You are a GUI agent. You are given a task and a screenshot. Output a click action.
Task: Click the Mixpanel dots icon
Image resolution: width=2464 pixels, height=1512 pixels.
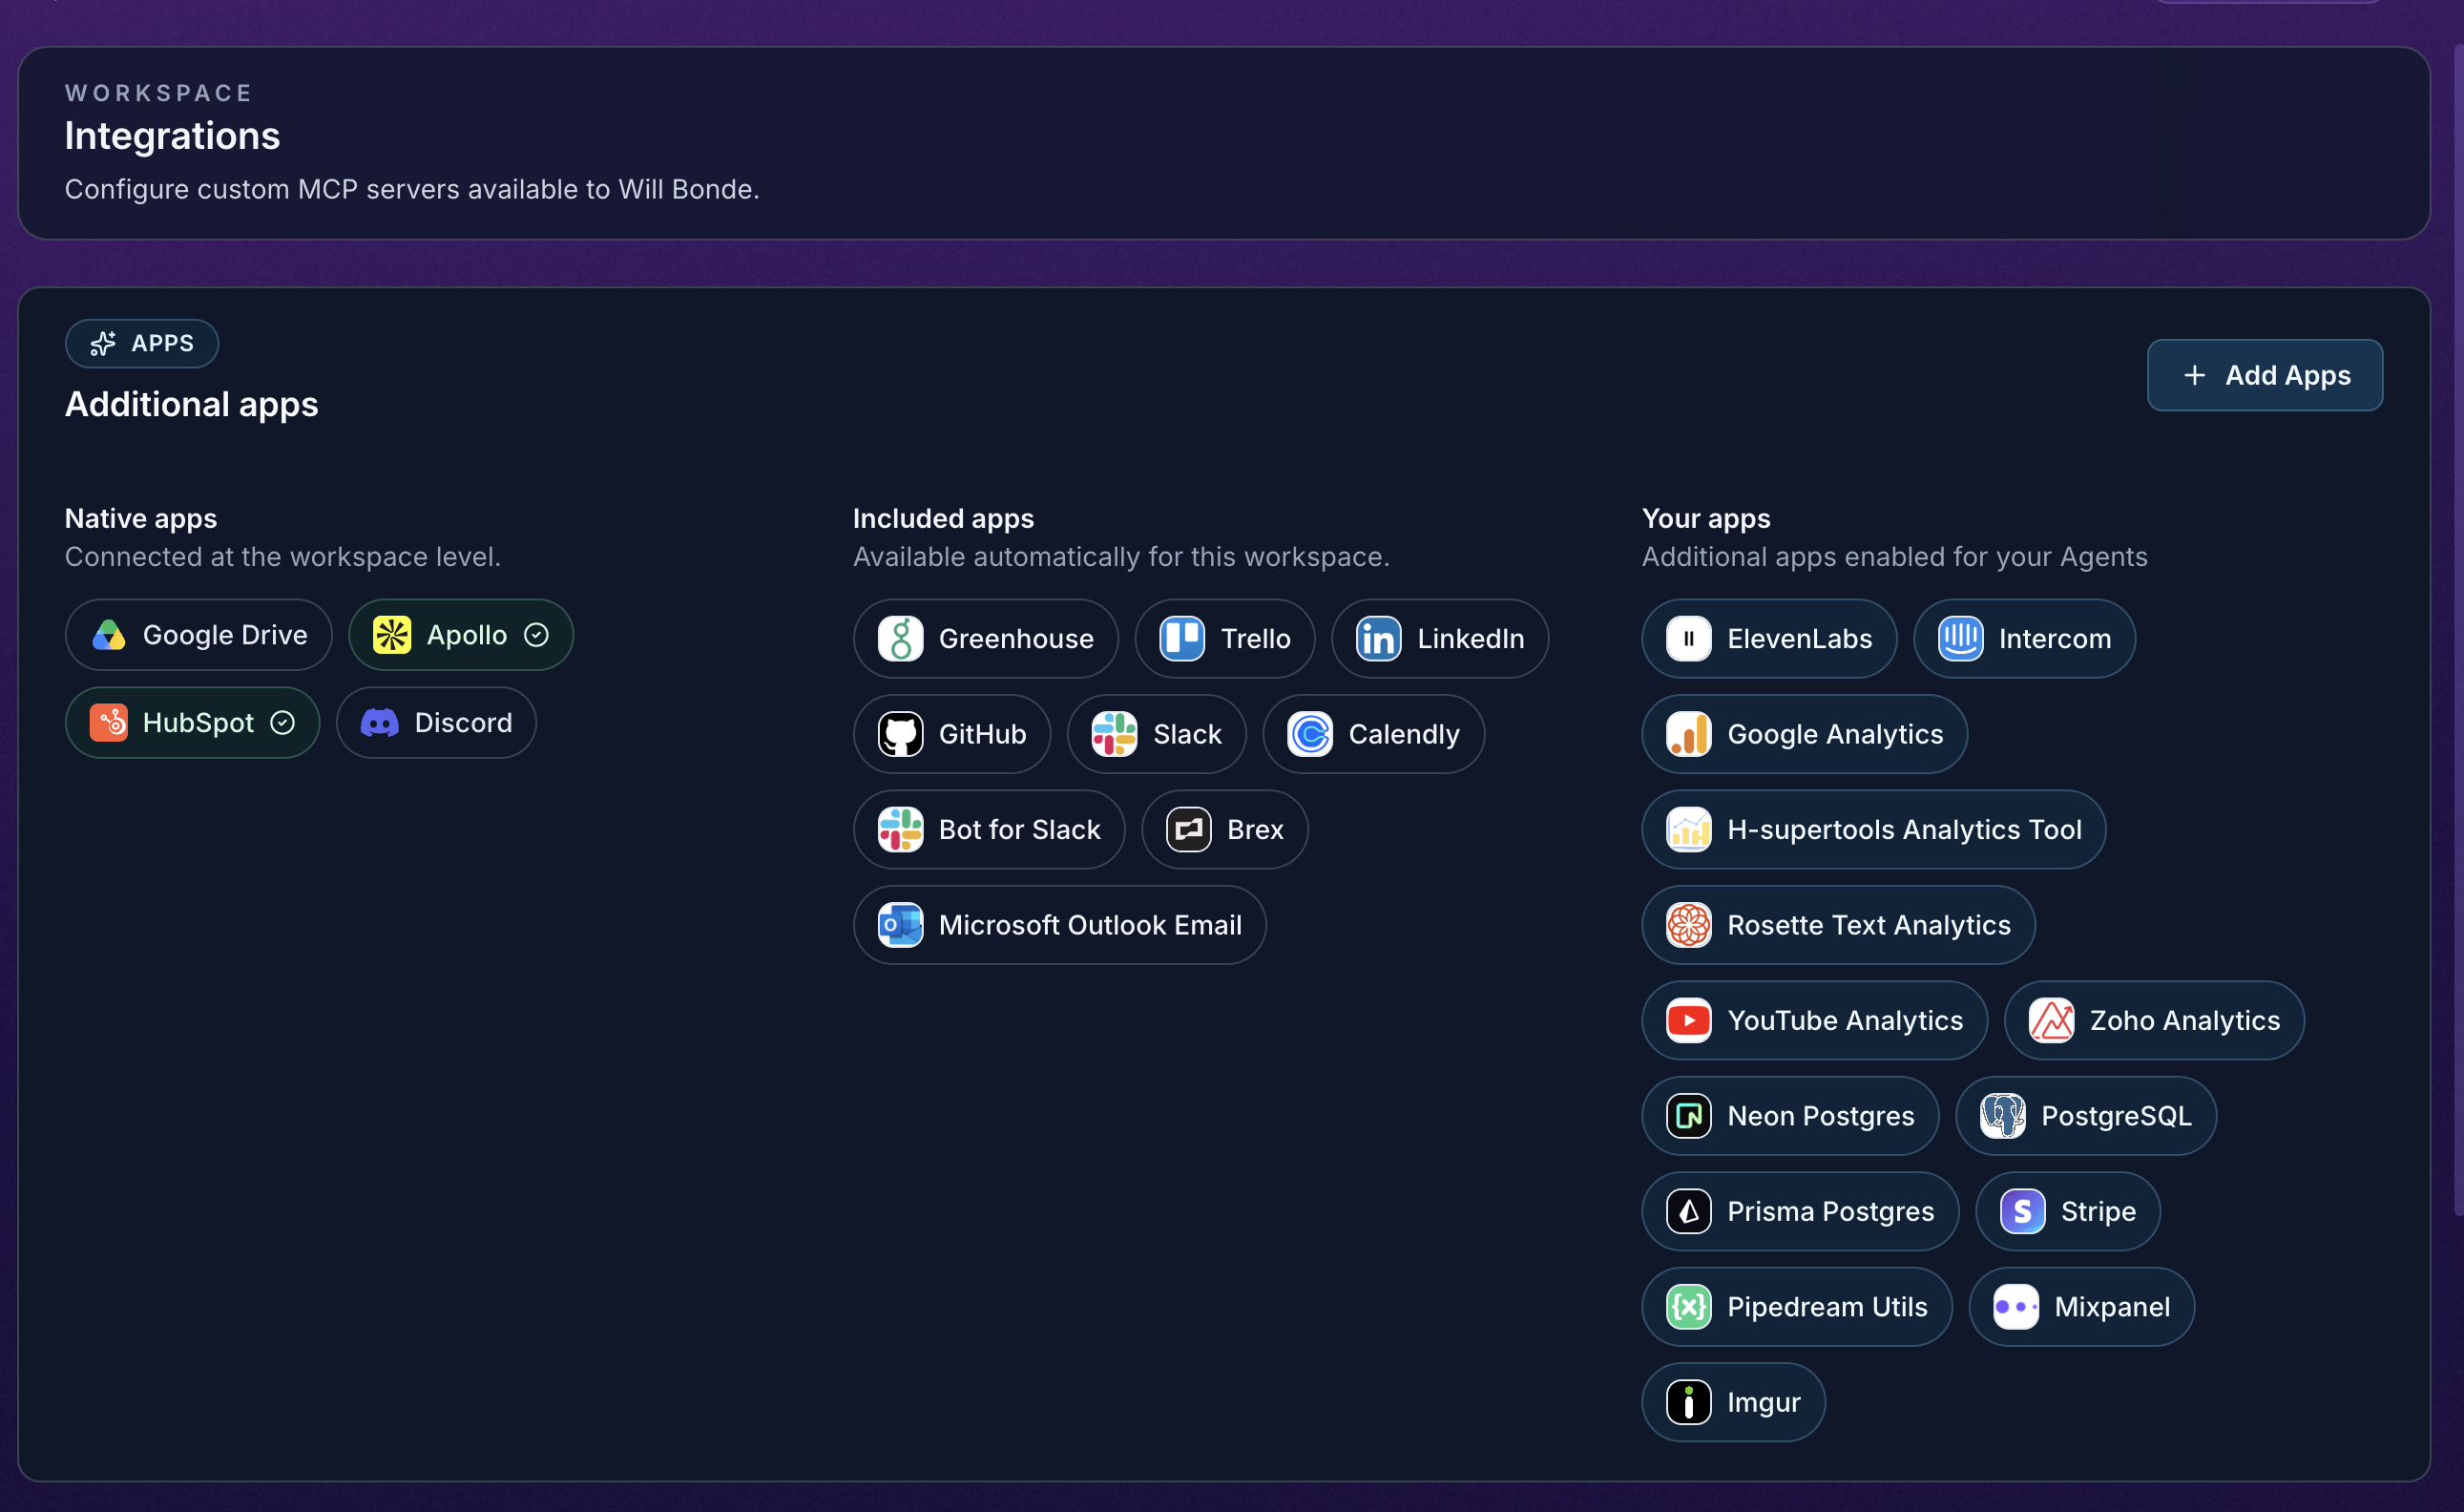[2016, 1307]
